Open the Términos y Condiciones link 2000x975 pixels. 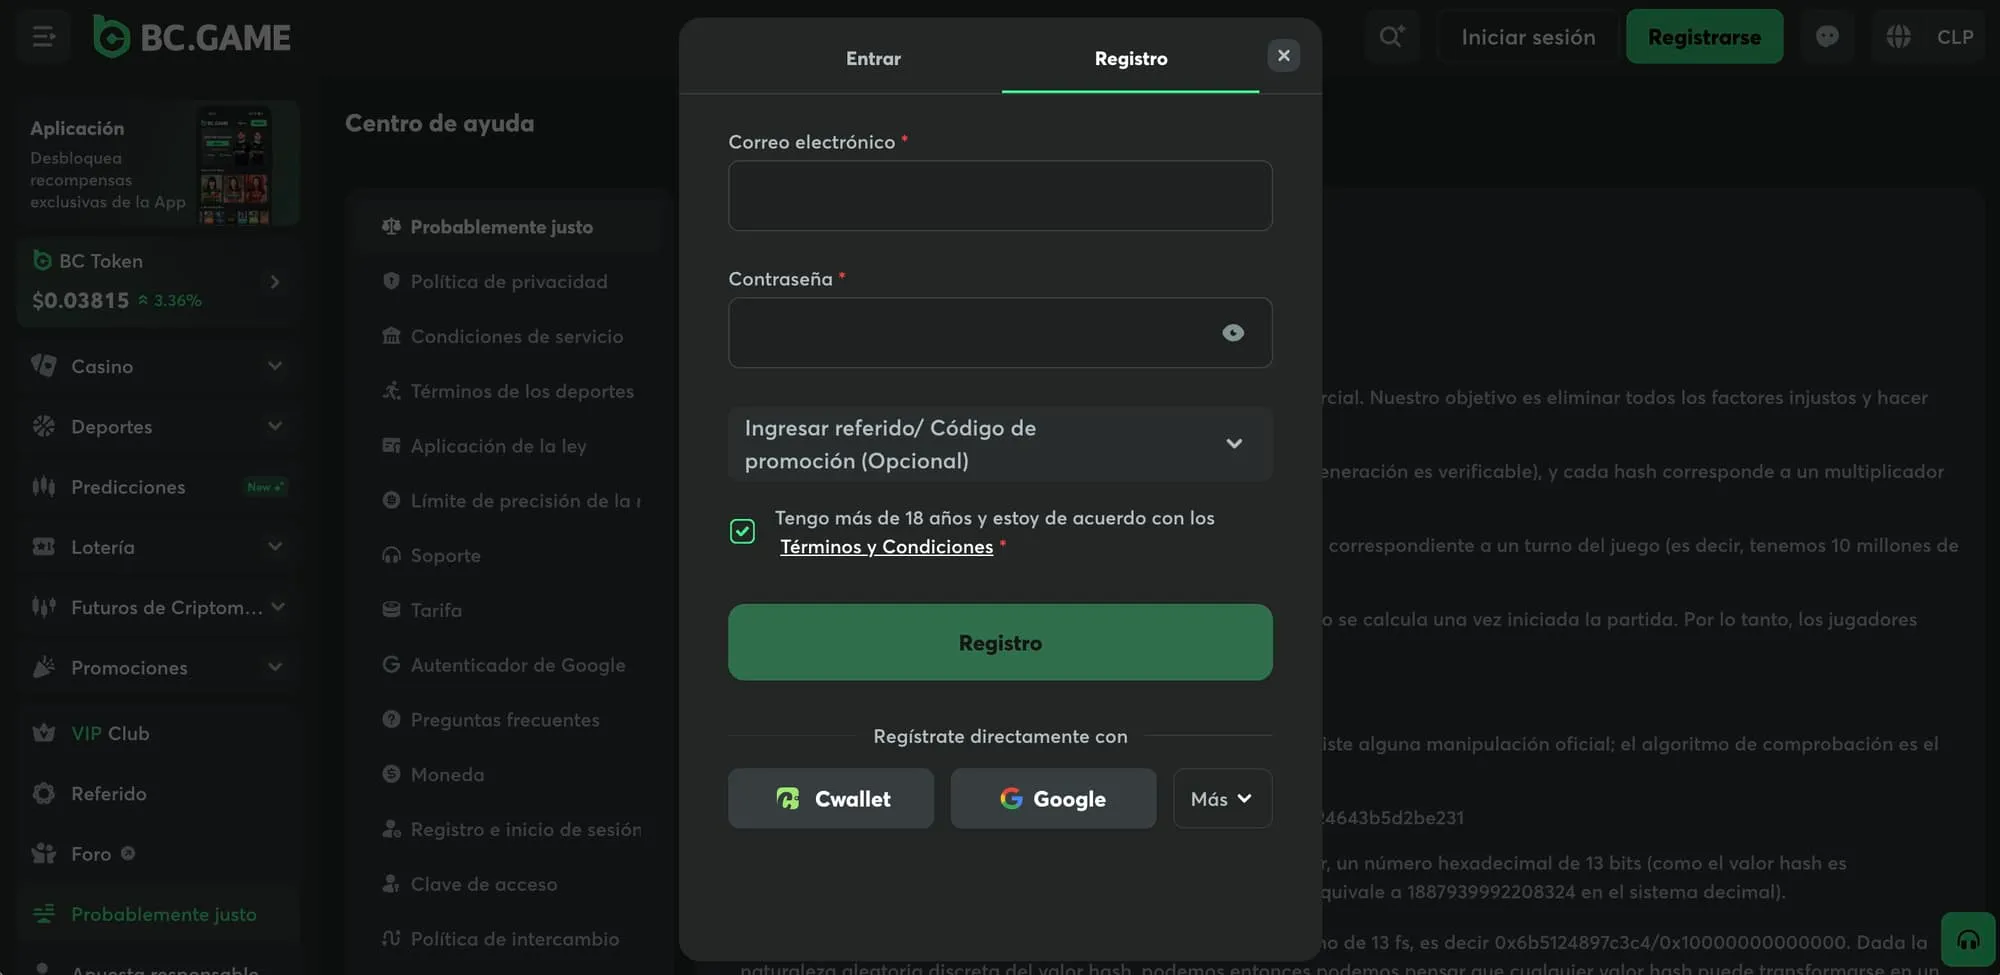point(886,547)
